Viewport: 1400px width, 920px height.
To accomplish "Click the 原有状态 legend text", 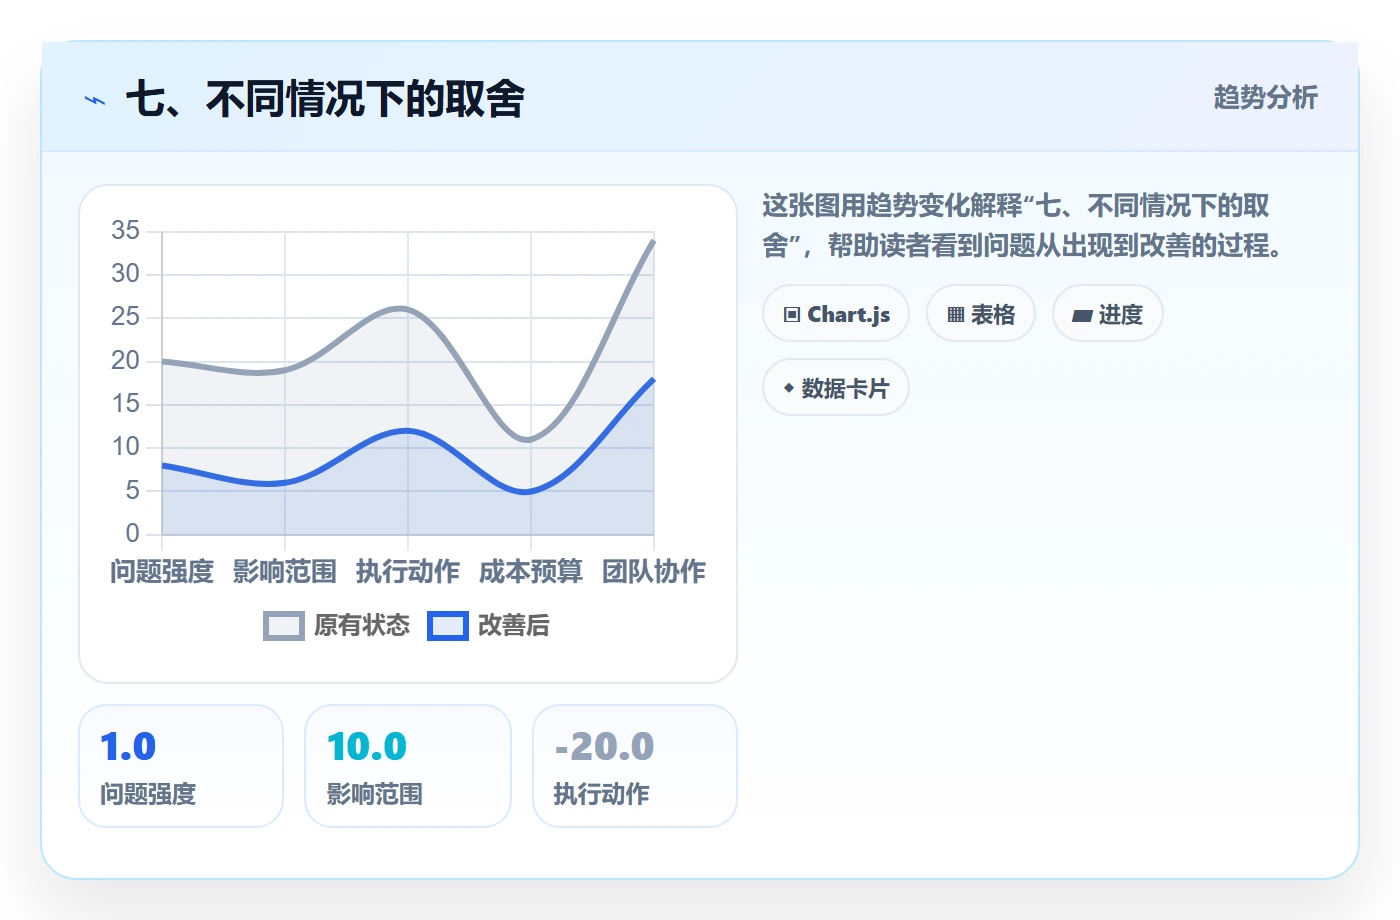I will coord(362,626).
